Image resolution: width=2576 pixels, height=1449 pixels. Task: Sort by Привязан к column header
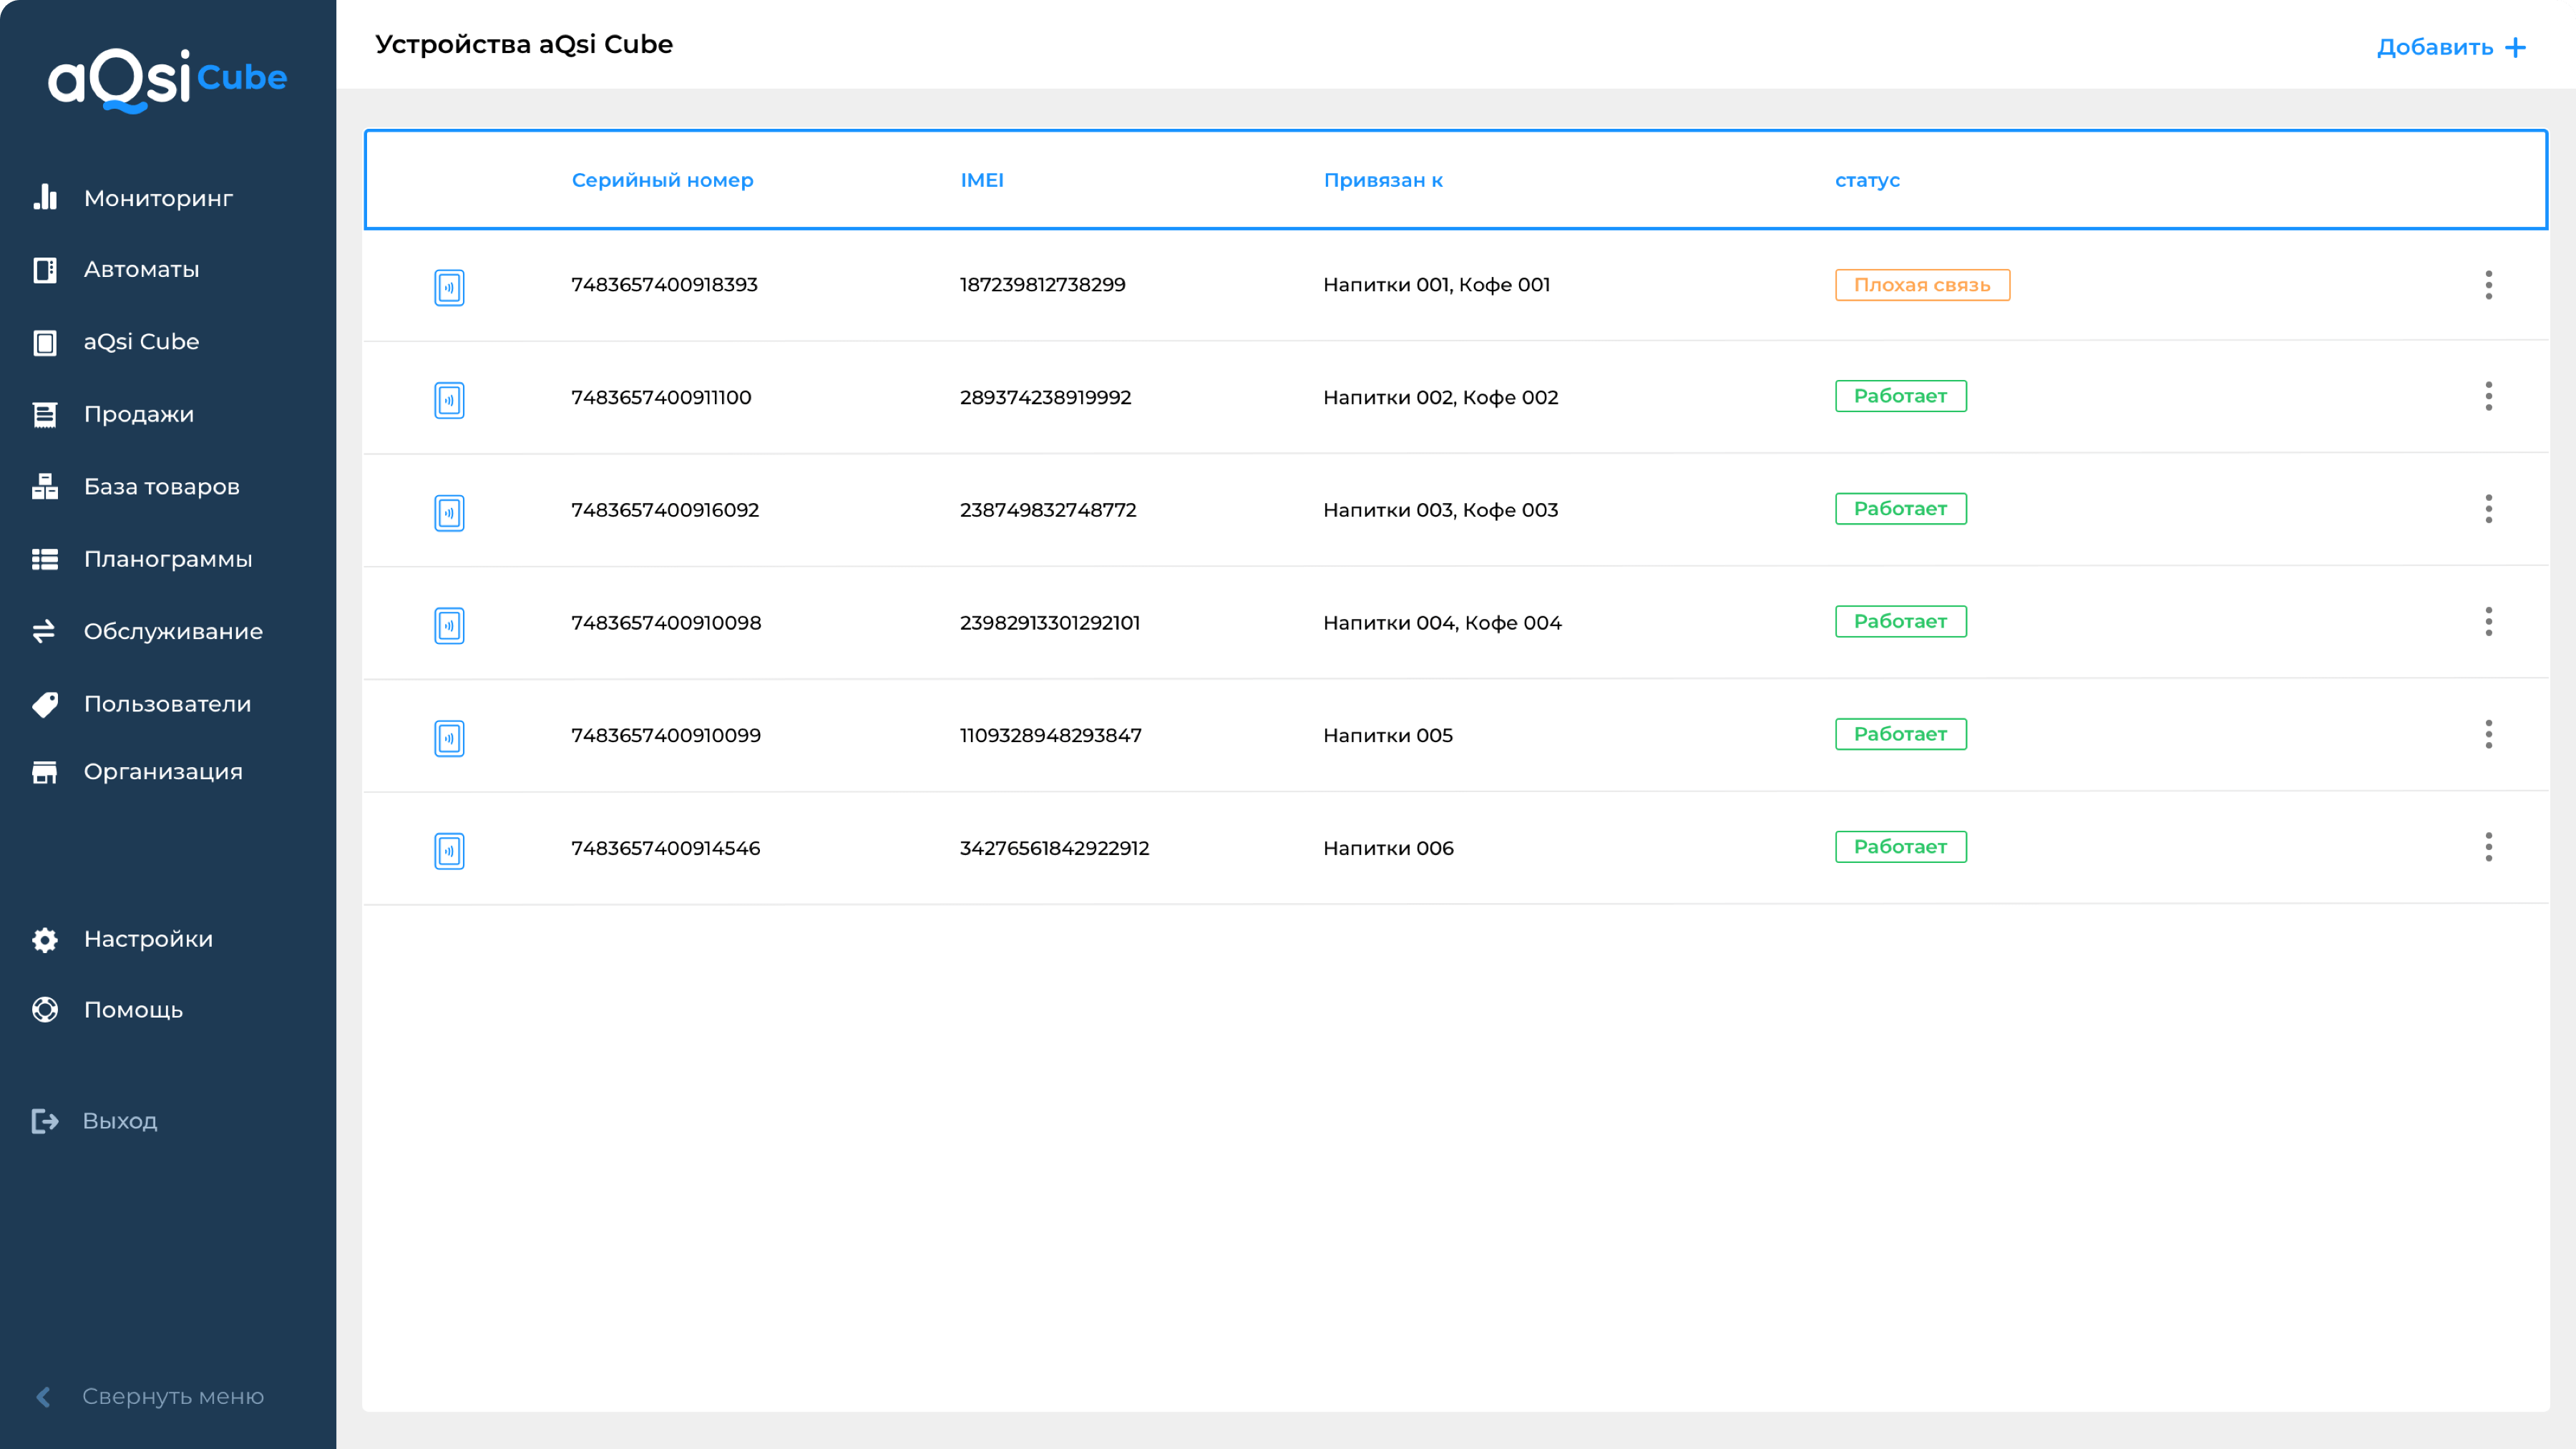[1383, 180]
